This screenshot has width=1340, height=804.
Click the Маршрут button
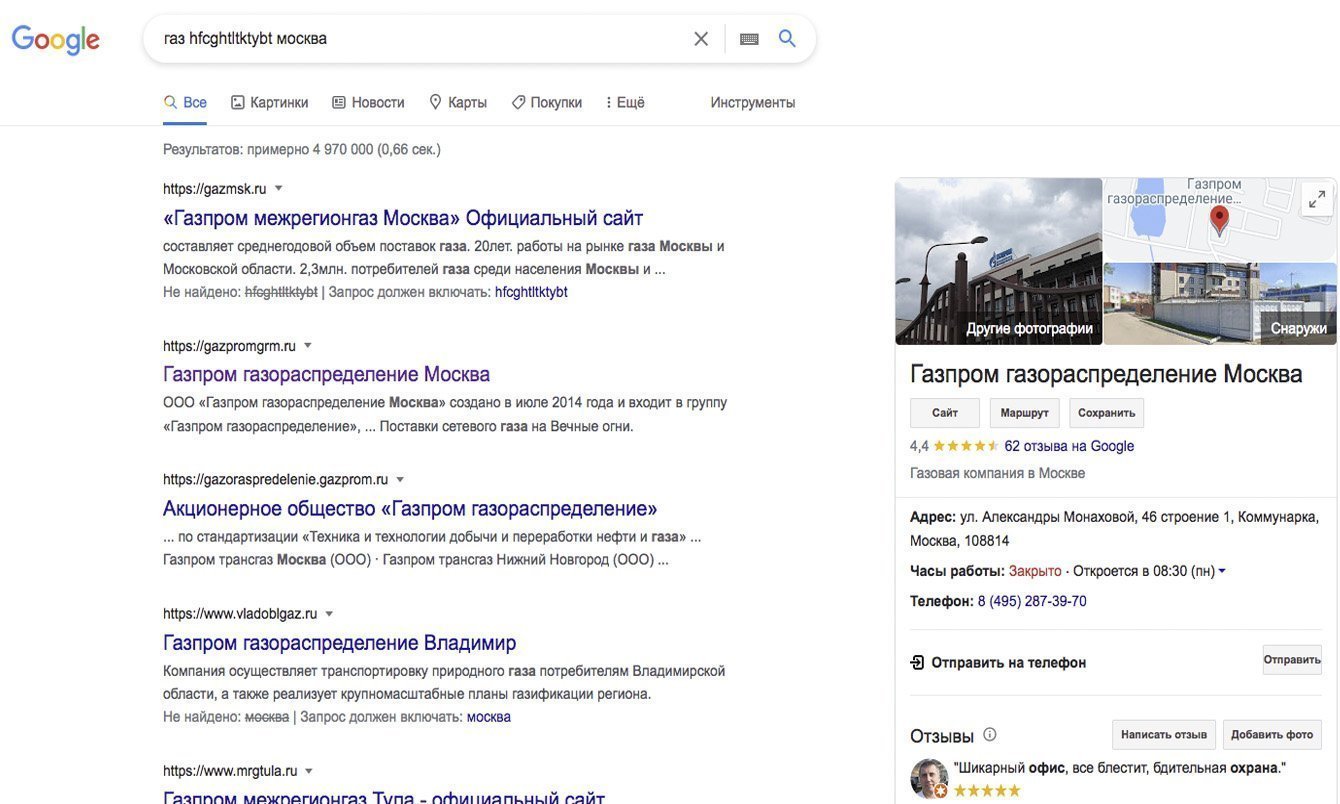pyautogui.click(x=1025, y=413)
